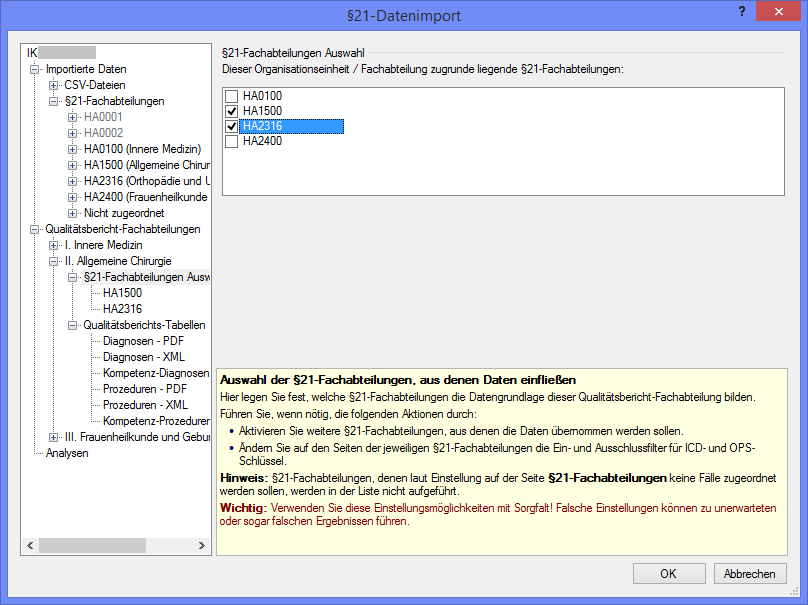Image resolution: width=808 pixels, height=605 pixels.
Task: Disable the HA1500 checkbox
Action: click(x=230, y=112)
